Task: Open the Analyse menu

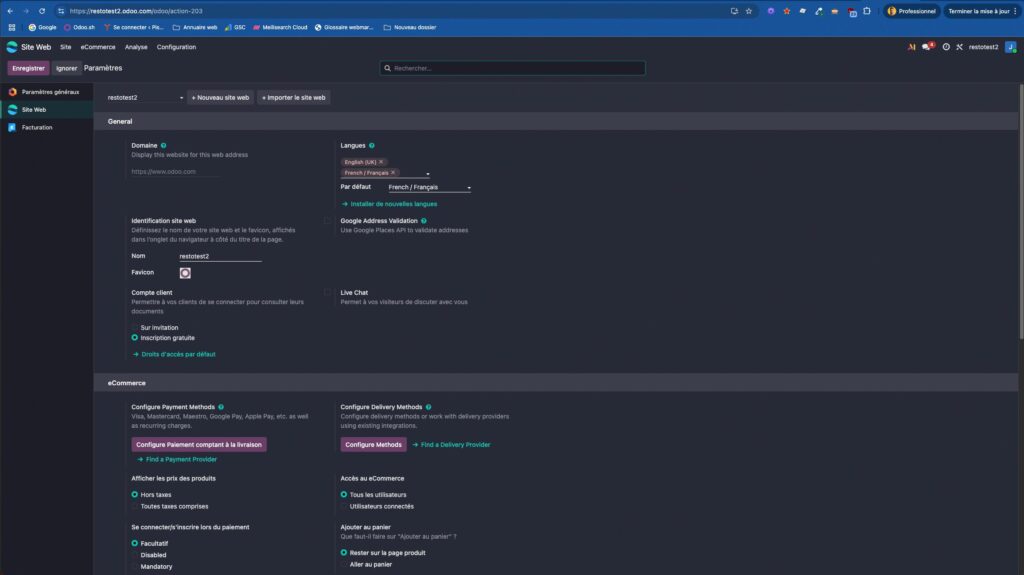Action: 136,47
